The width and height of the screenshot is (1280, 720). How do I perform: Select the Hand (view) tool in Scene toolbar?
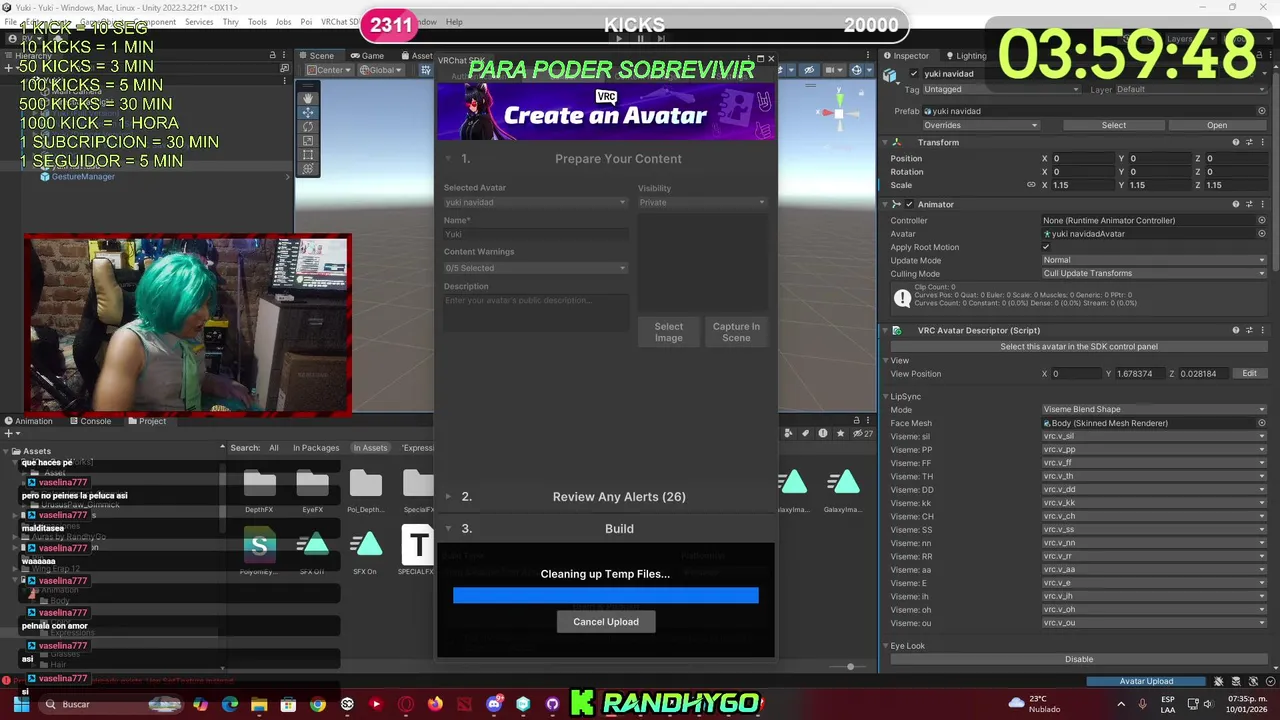tap(308, 98)
